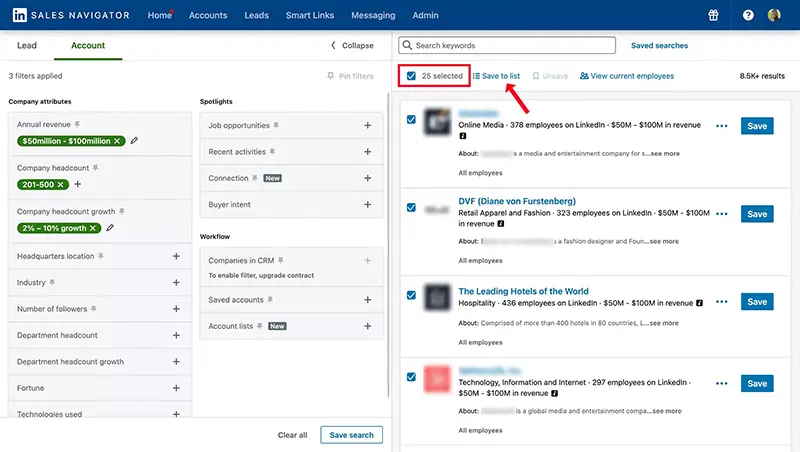Click the LinkedIn Sales Navigator logo

point(71,15)
